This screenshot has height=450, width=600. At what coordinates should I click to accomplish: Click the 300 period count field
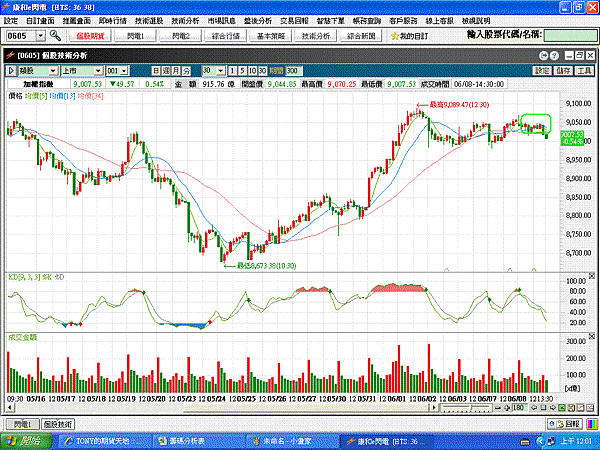coord(293,71)
